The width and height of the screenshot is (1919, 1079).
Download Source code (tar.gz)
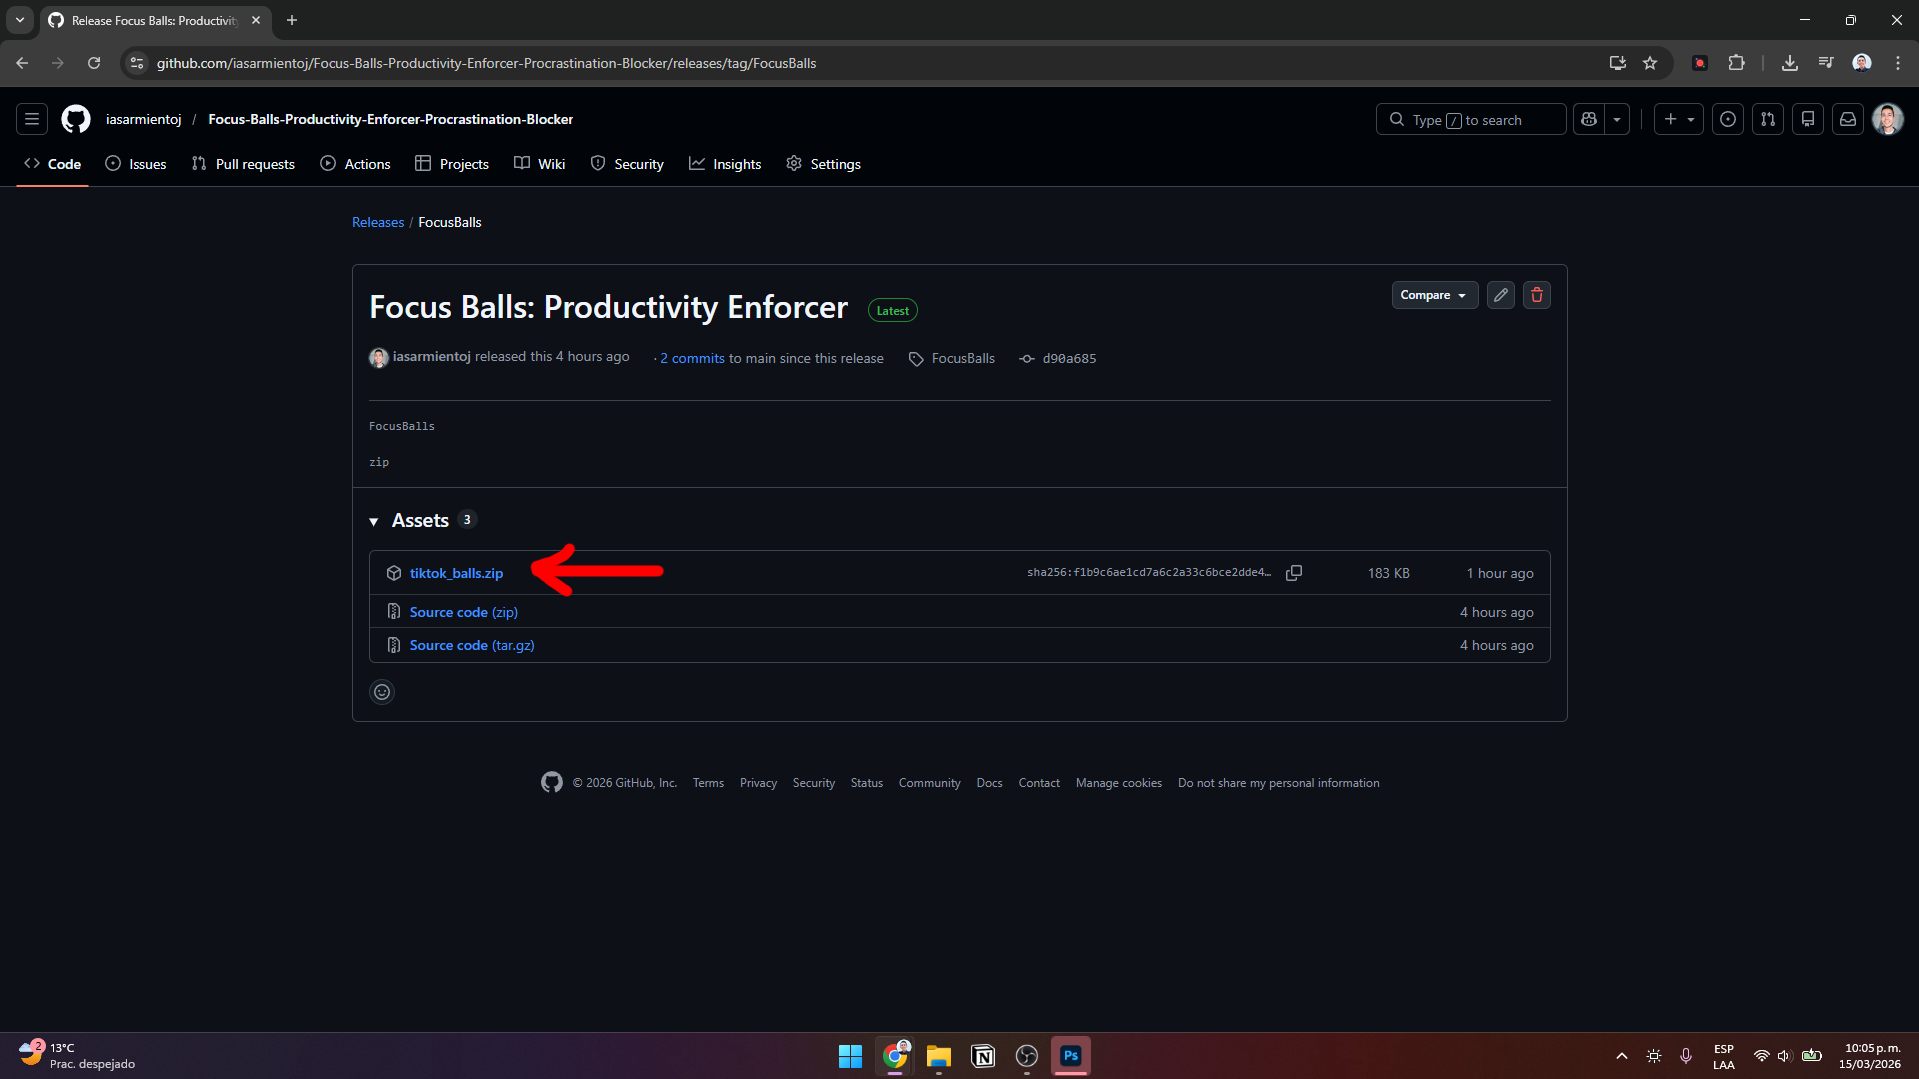pyautogui.click(x=472, y=645)
